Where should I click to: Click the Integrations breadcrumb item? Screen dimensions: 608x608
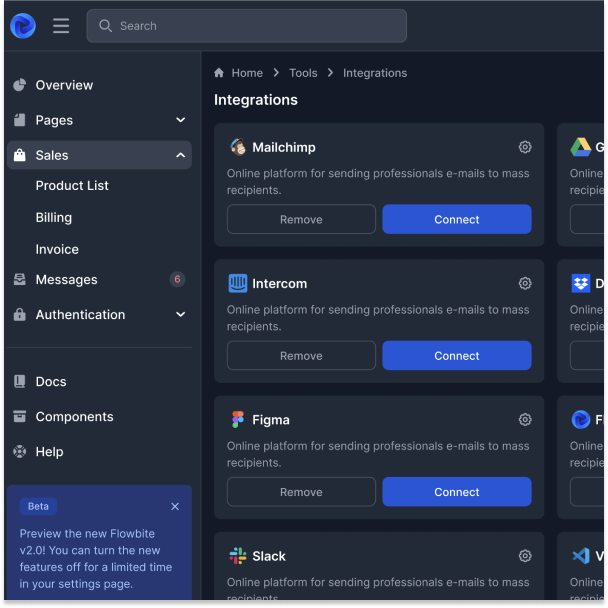click(x=375, y=73)
